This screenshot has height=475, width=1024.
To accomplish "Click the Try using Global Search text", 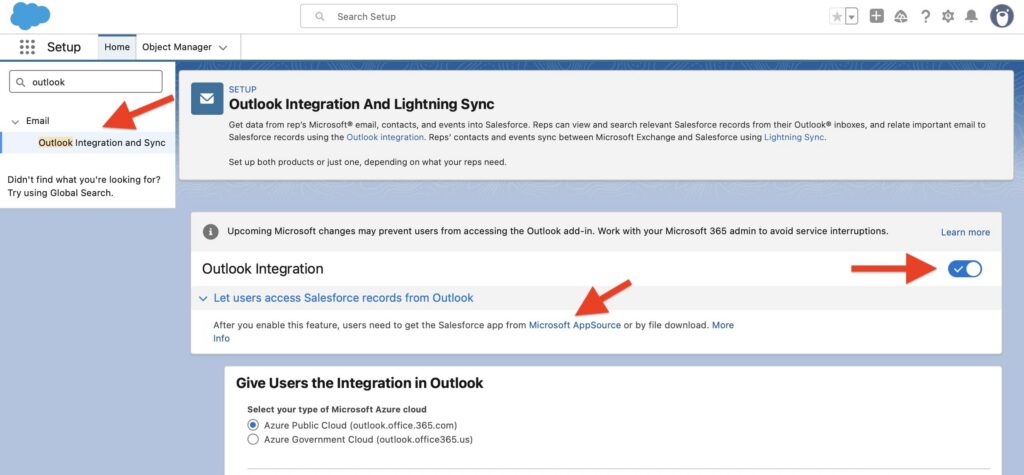I will (60, 193).
